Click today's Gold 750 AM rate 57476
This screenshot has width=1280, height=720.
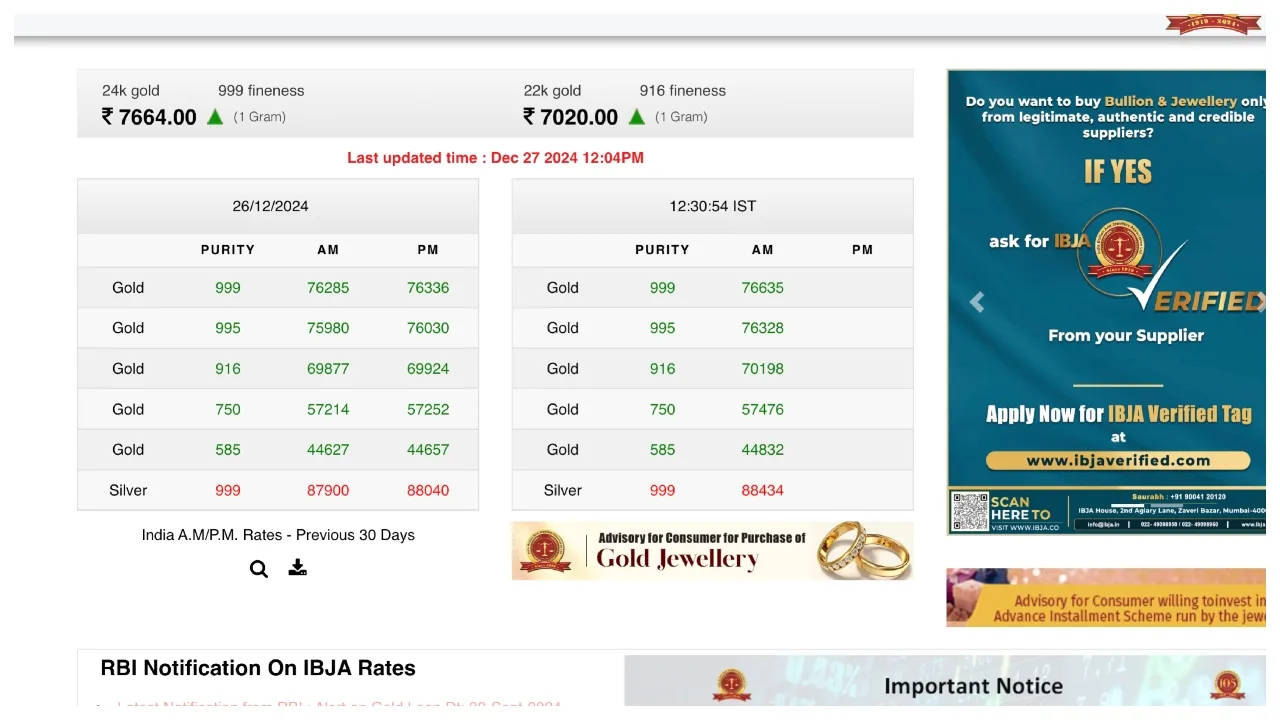pos(763,409)
